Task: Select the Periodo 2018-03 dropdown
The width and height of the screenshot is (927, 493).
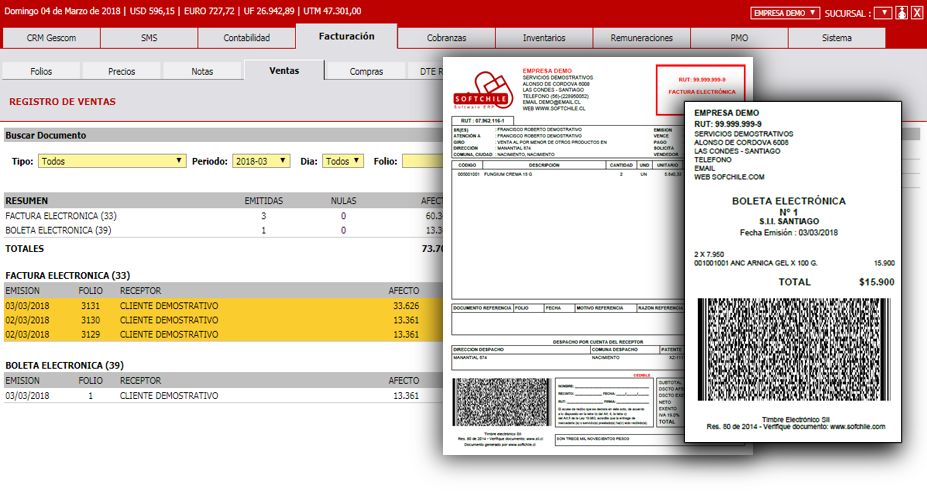Action: [x=261, y=161]
